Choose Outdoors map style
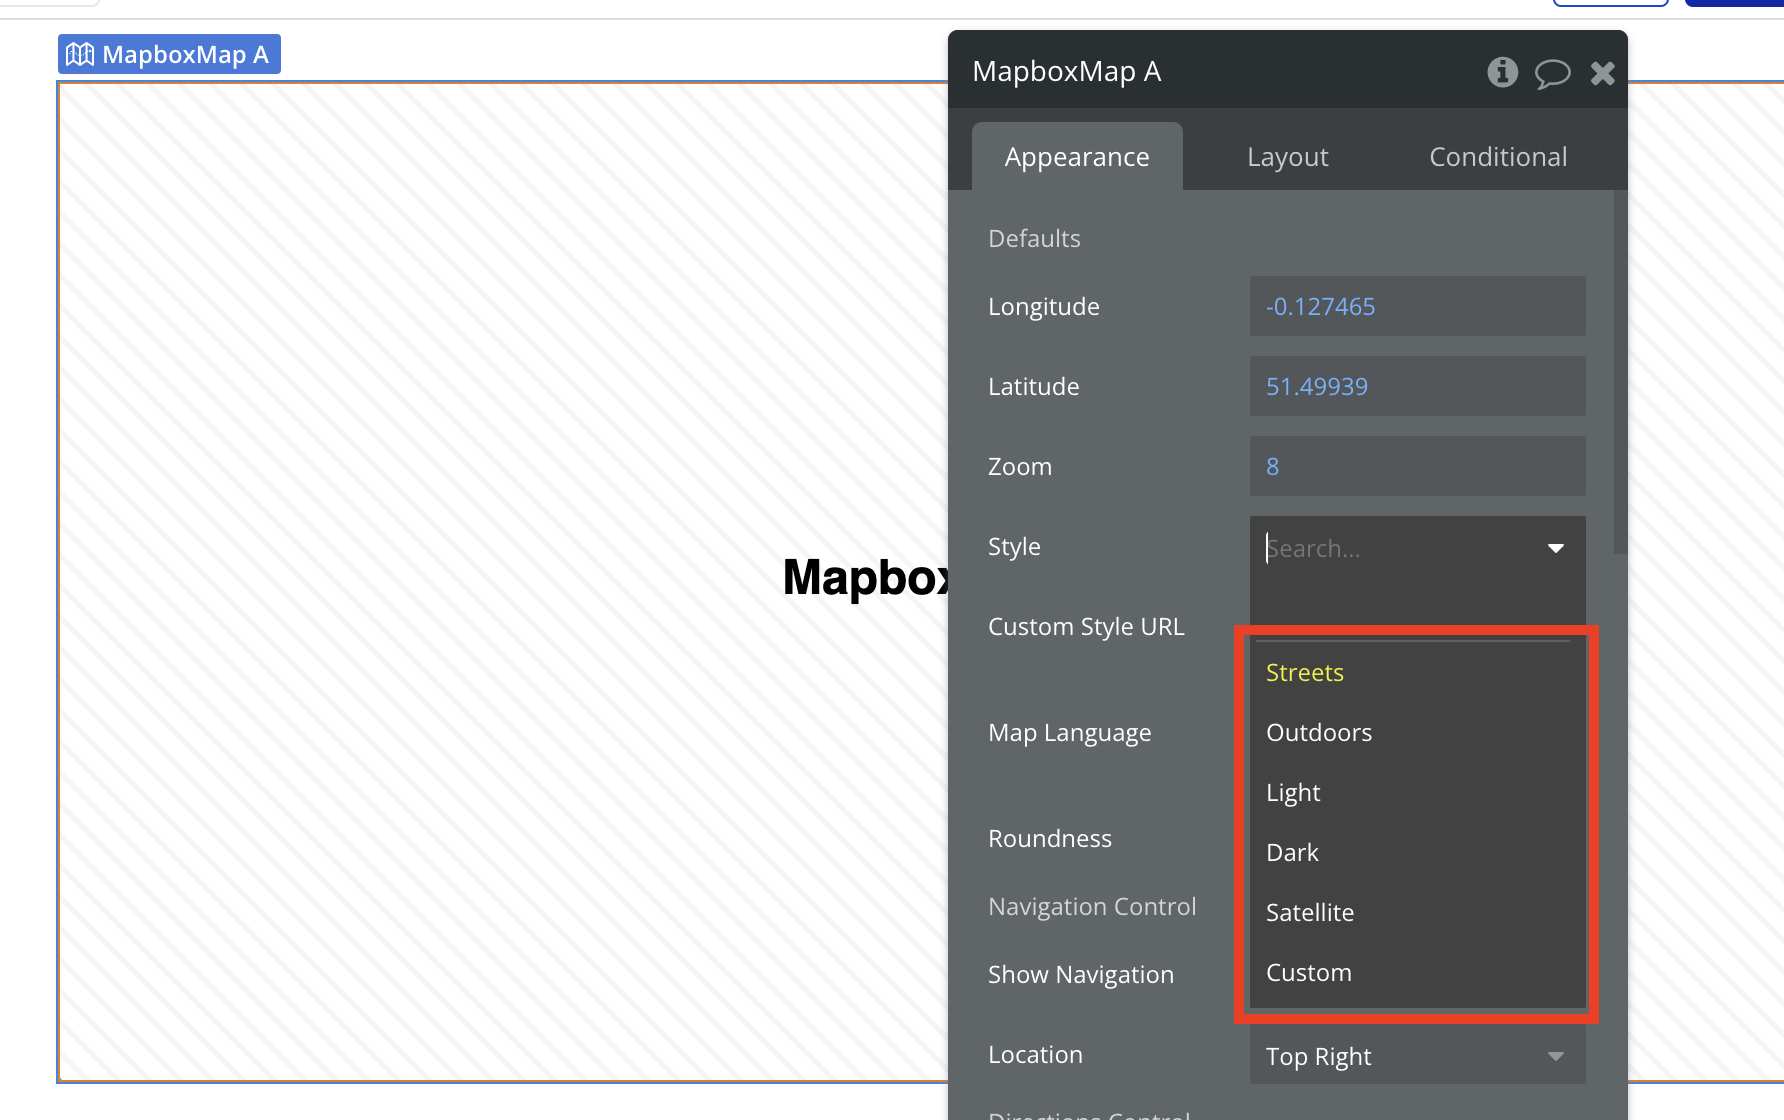Screen dimensions: 1784x1120 coord(1318,733)
